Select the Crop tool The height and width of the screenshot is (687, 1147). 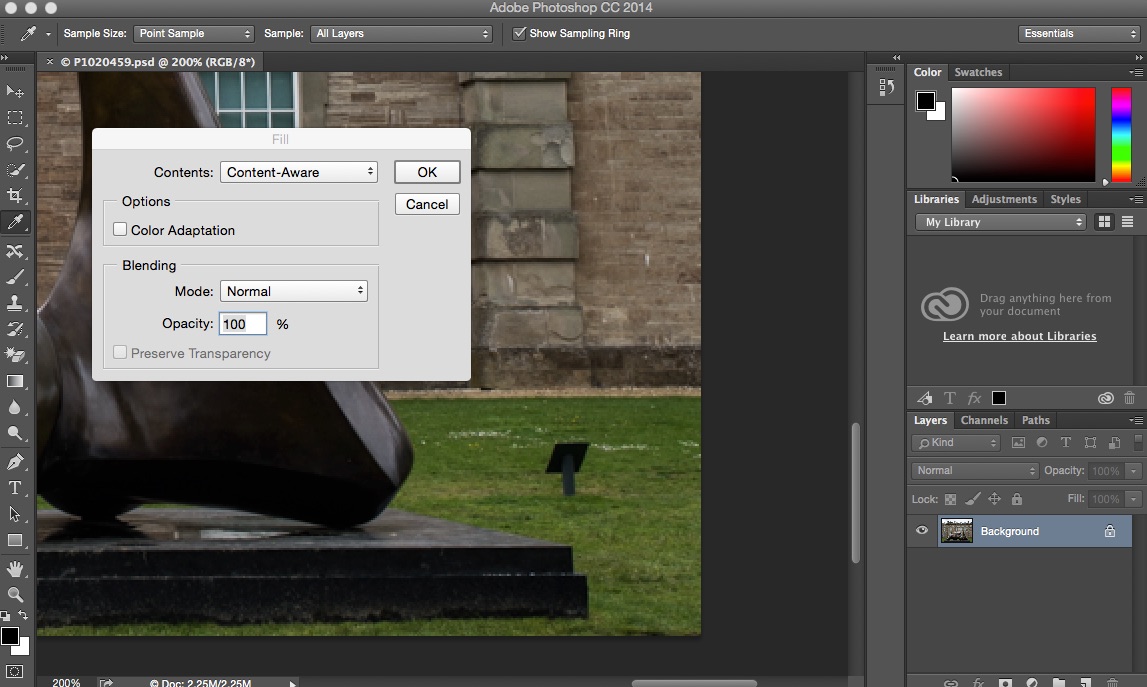15,196
